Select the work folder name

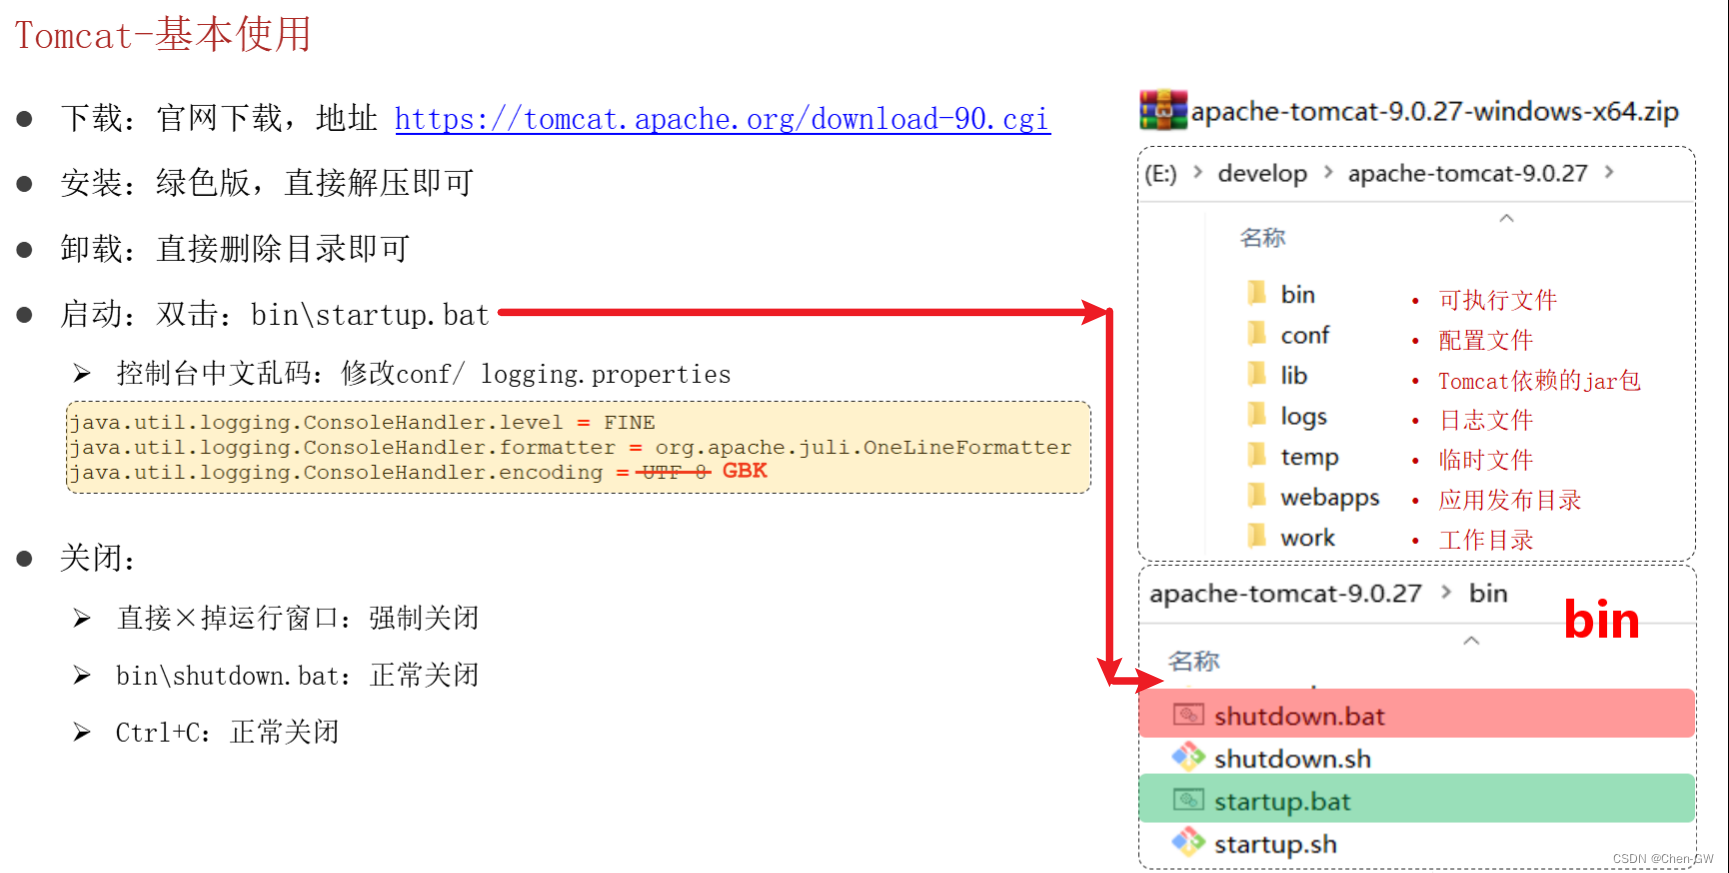[1308, 538]
